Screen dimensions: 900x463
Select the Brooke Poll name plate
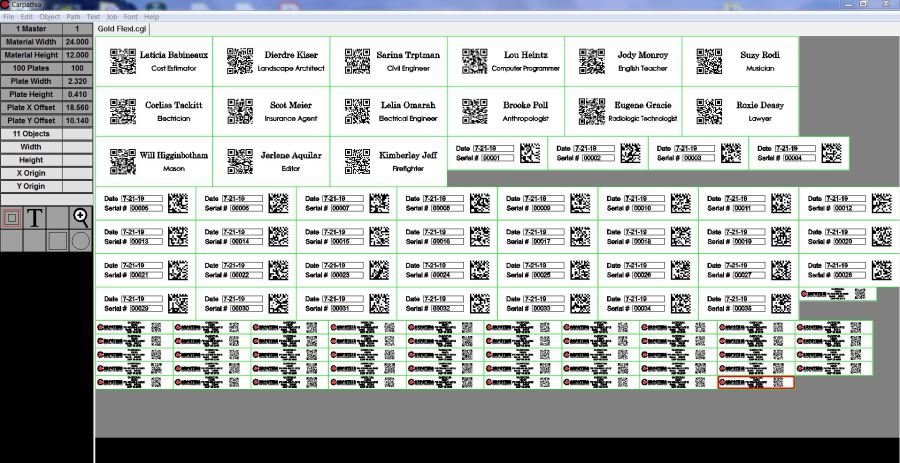tap(506, 111)
